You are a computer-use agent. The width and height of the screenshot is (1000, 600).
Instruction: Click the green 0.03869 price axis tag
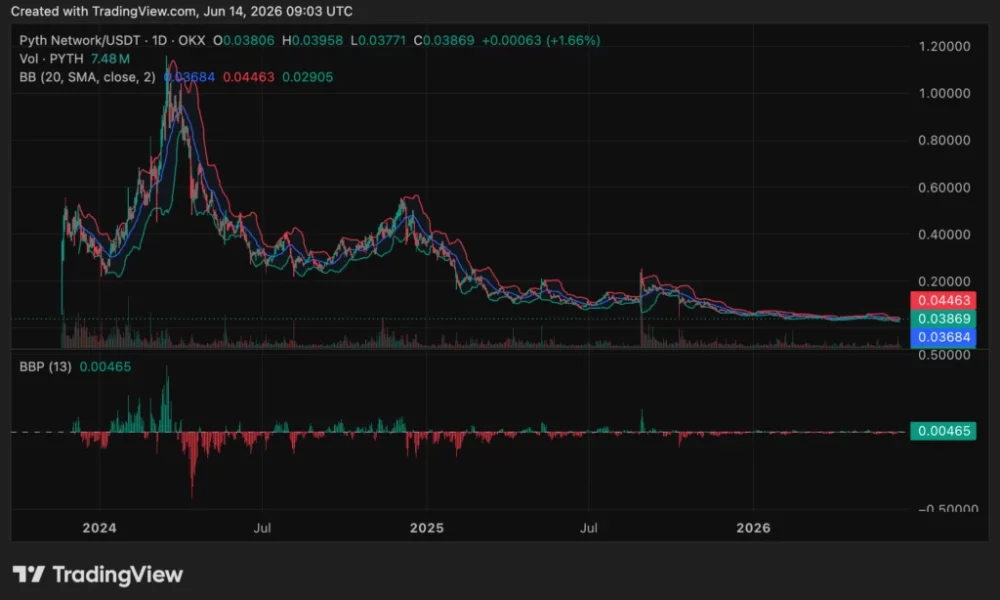pyautogui.click(x=943, y=319)
